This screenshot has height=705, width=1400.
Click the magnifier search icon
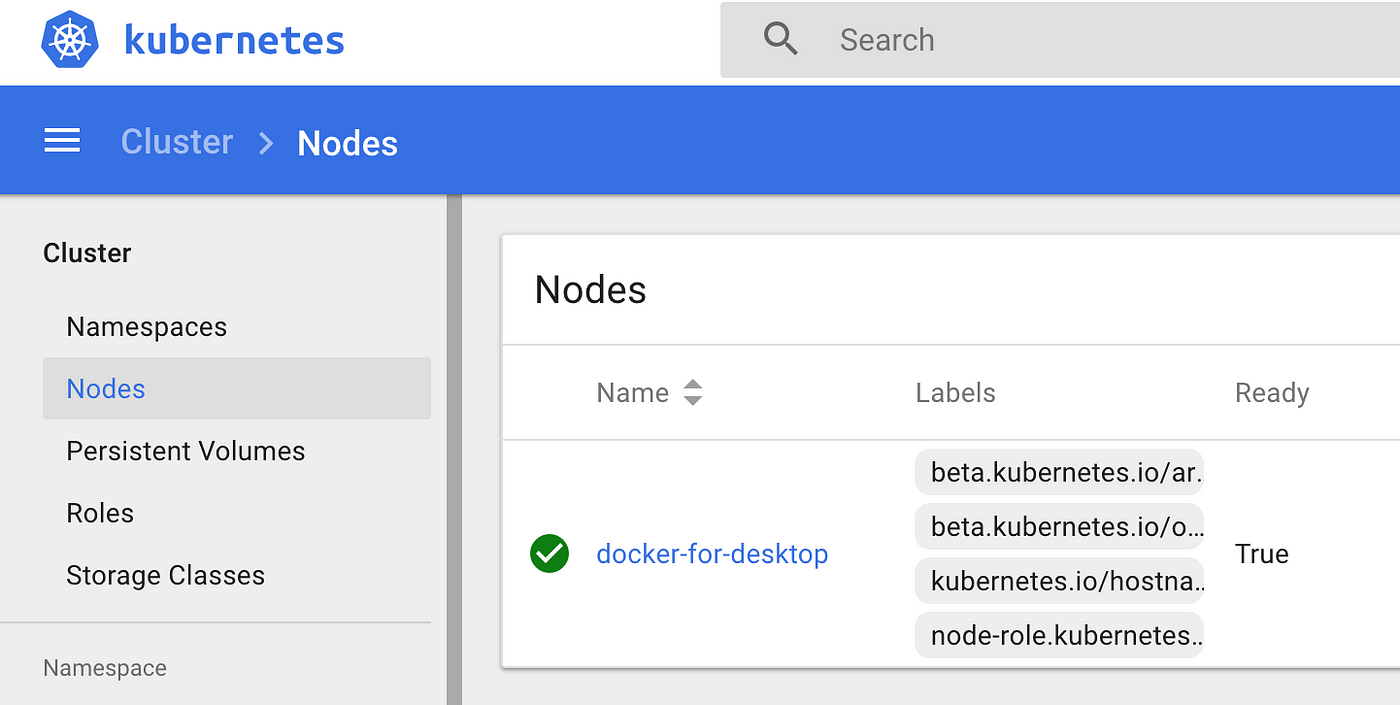780,39
